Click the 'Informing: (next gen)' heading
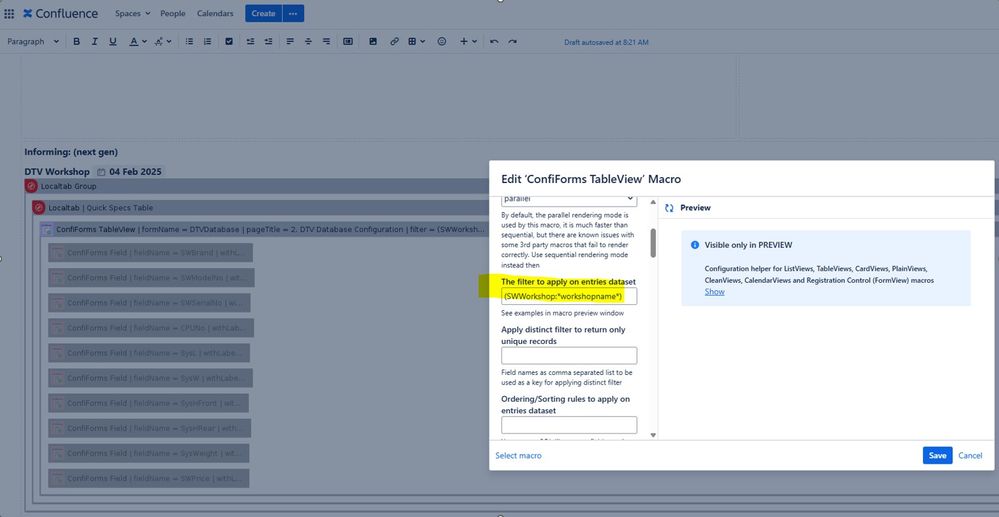This screenshot has width=999, height=517. [71, 152]
